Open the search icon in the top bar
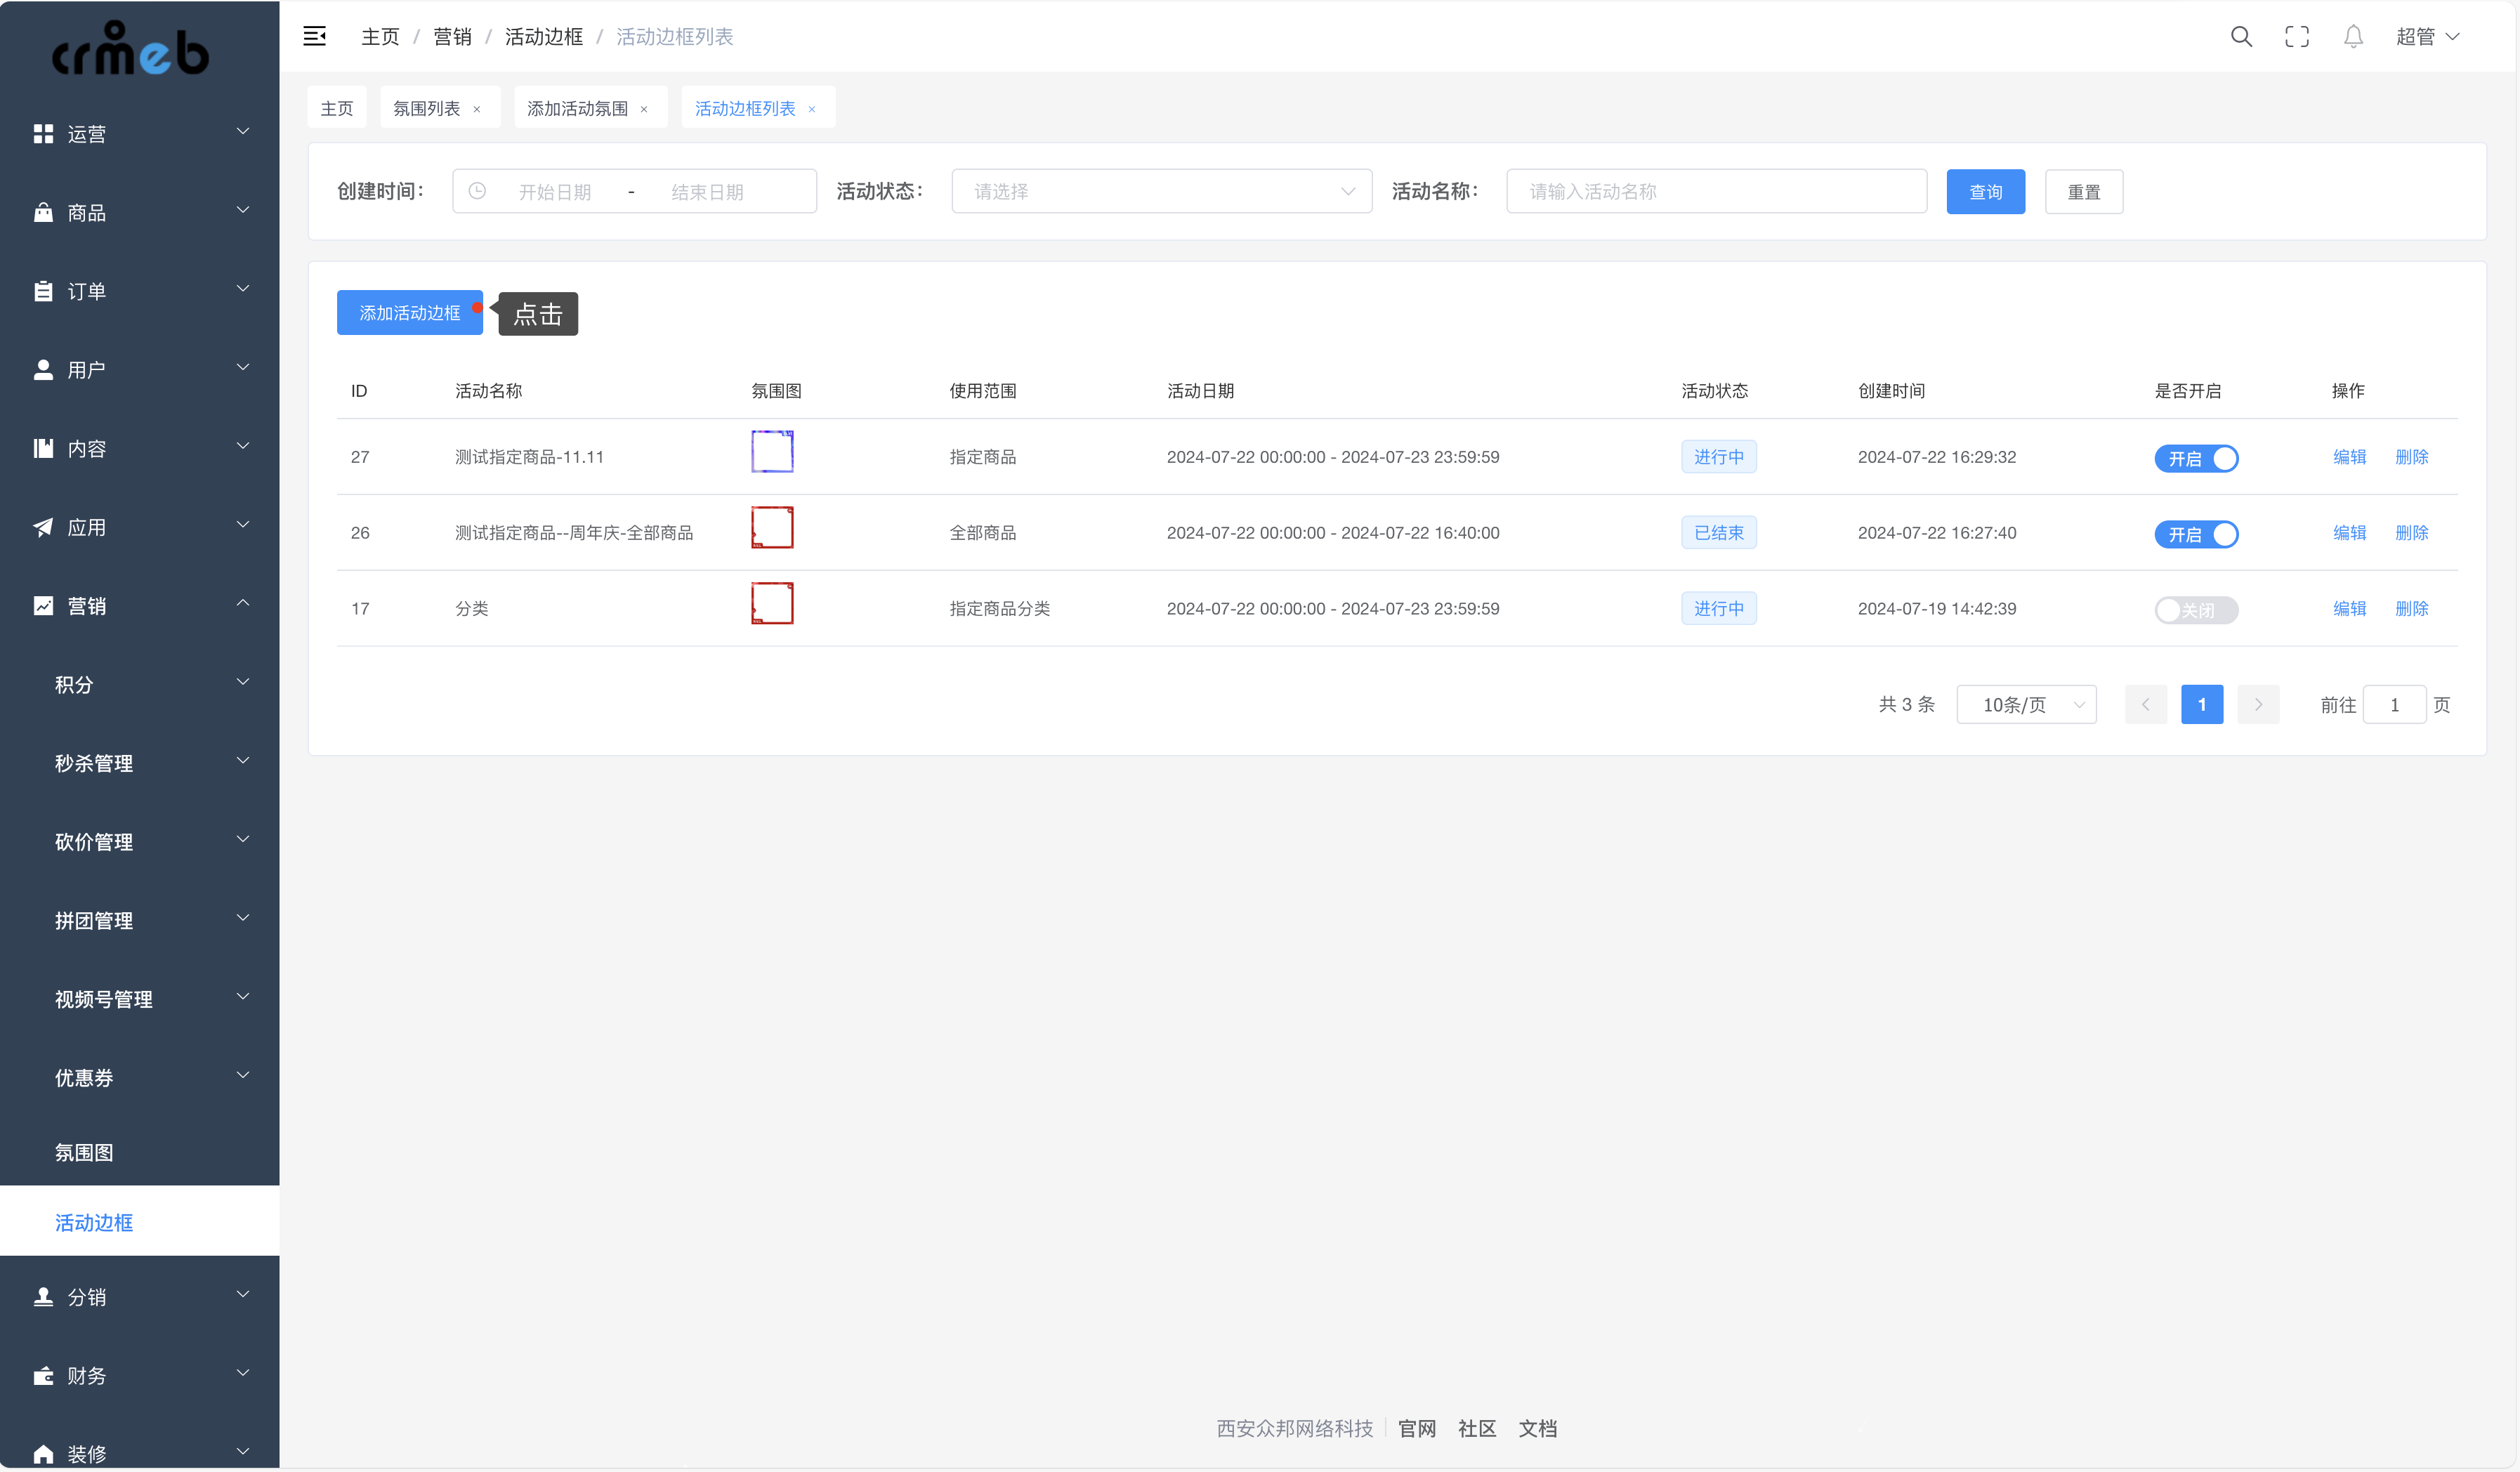This screenshot has width=2520, height=1472. click(x=2241, y=36)
